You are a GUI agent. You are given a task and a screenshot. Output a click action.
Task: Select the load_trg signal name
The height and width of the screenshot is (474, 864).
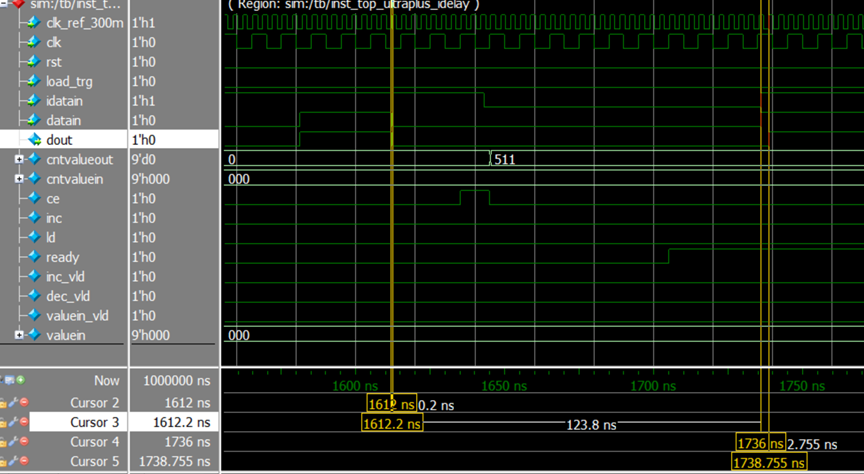(x=69, y=82)
